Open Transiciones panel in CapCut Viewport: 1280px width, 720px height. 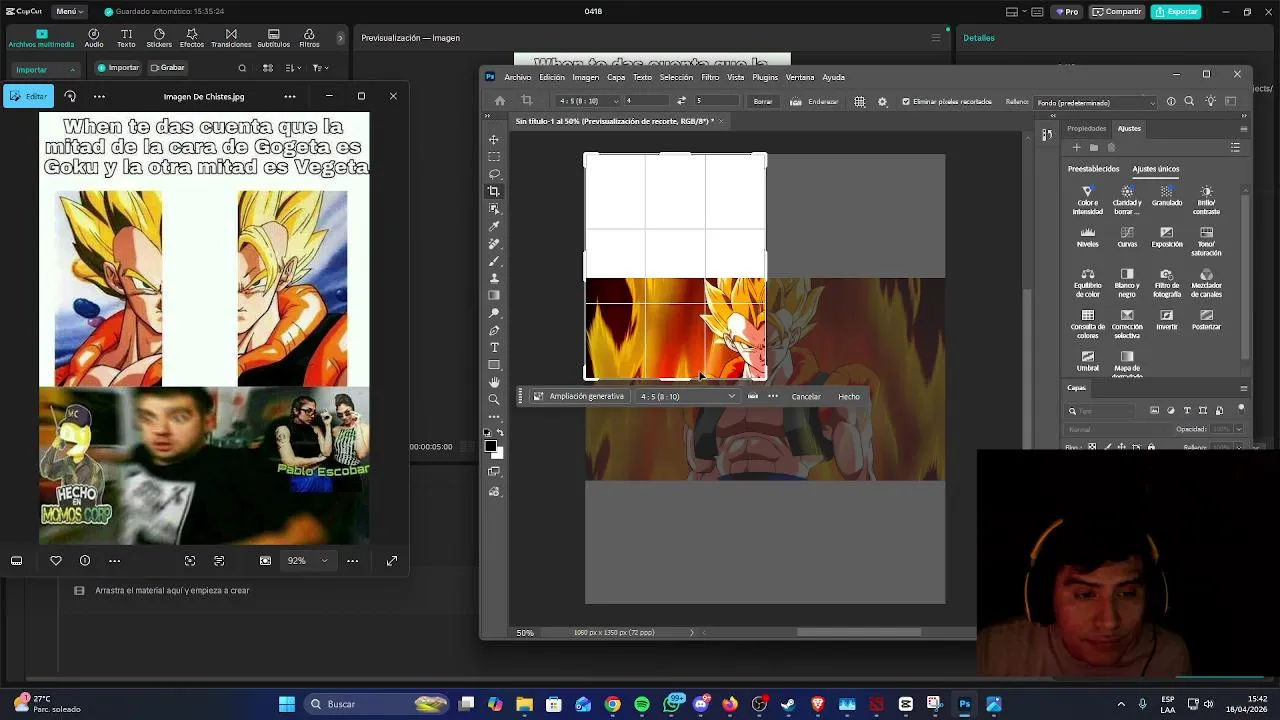click(231, 38)
